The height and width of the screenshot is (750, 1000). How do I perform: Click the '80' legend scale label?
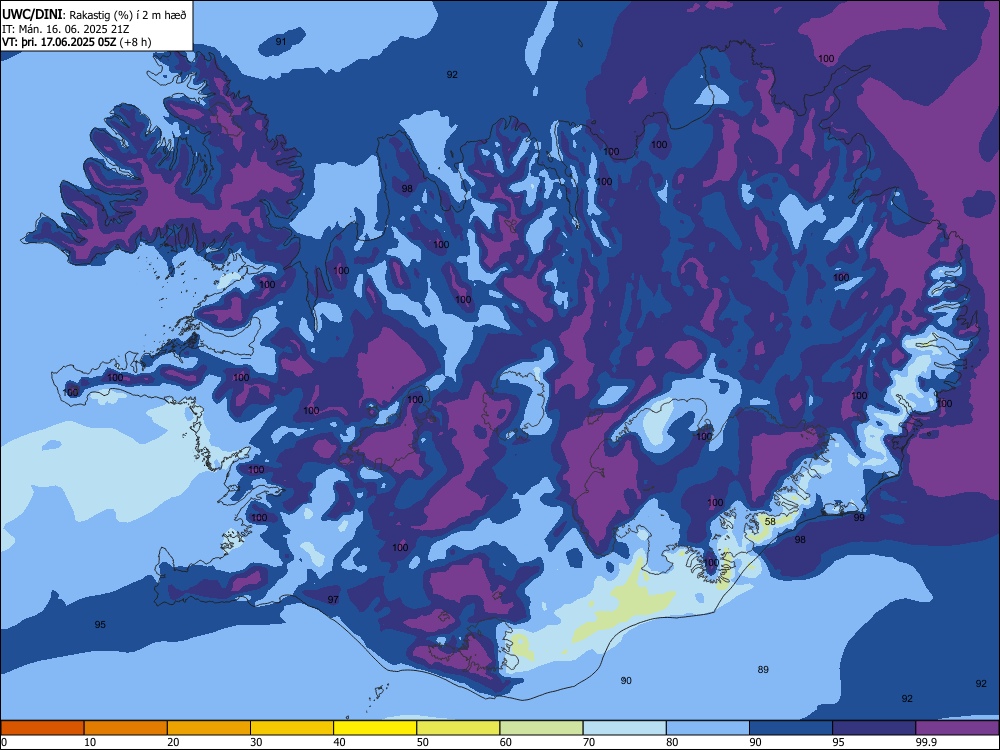tap(672, 742)
